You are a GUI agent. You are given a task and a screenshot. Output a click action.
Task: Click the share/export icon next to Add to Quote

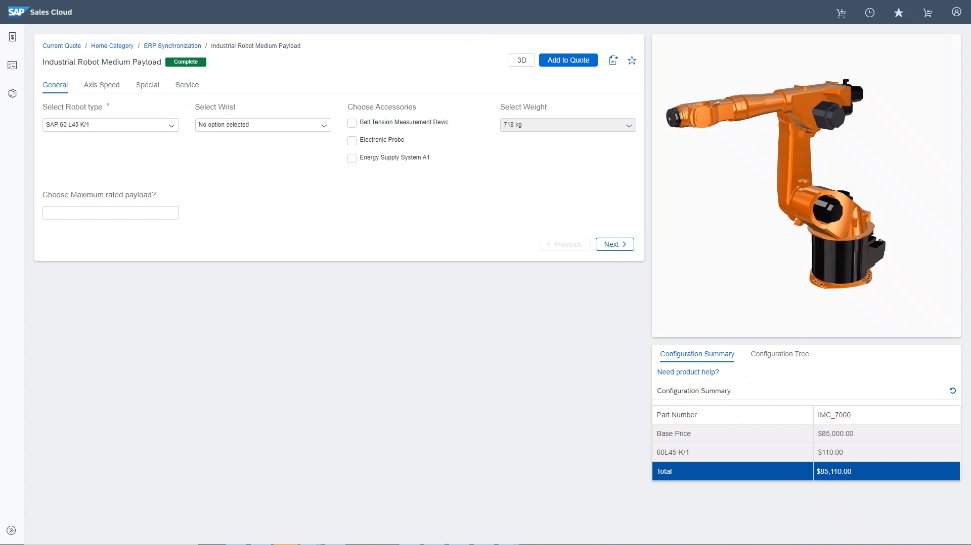[613, 60]
